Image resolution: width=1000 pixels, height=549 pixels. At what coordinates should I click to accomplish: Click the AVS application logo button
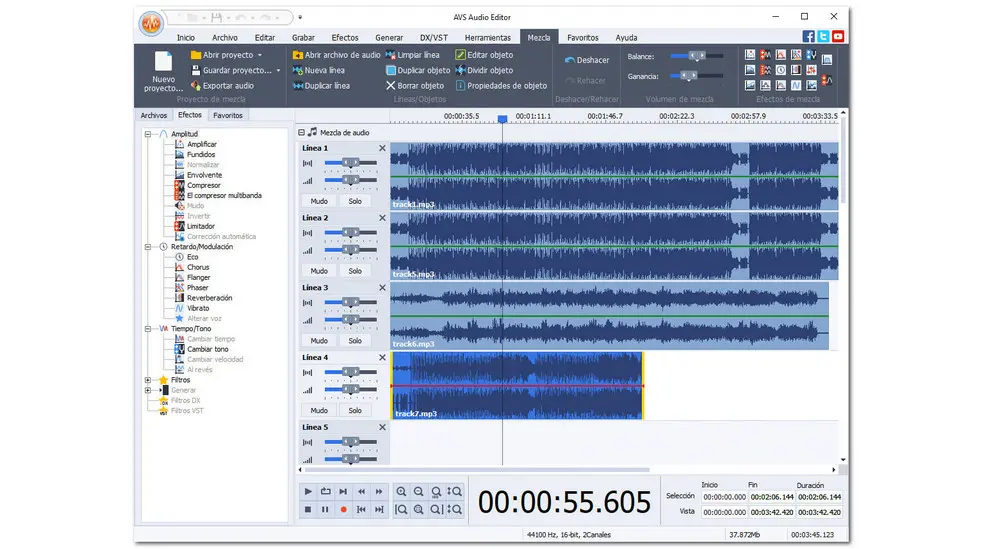click(151, 24)
